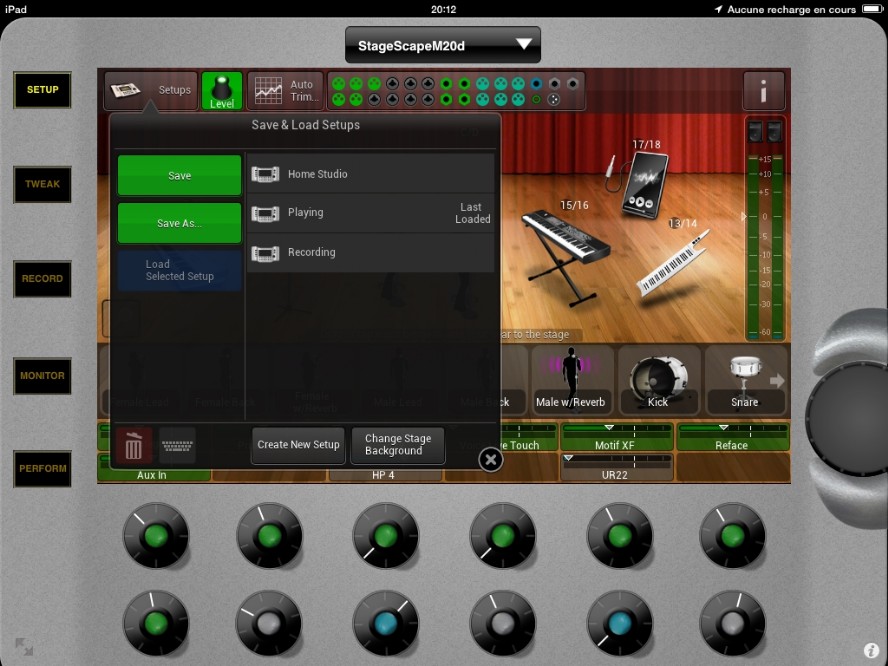Click the trash can delete setup icon

pos(135,445)
